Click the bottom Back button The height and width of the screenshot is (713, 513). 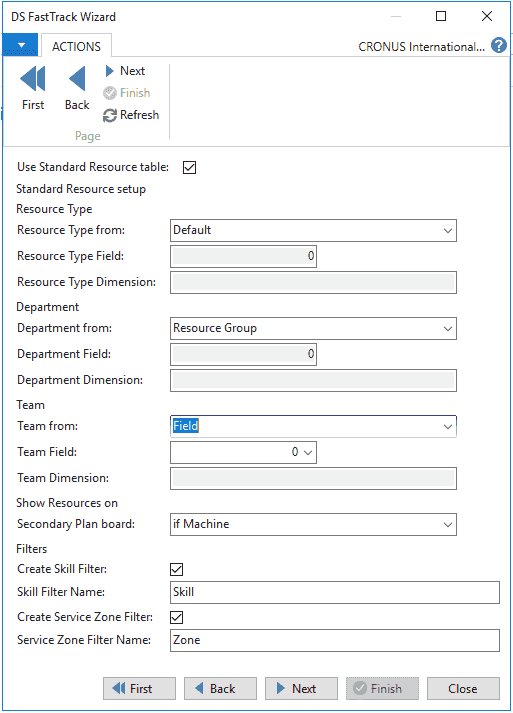pos(220,688)
